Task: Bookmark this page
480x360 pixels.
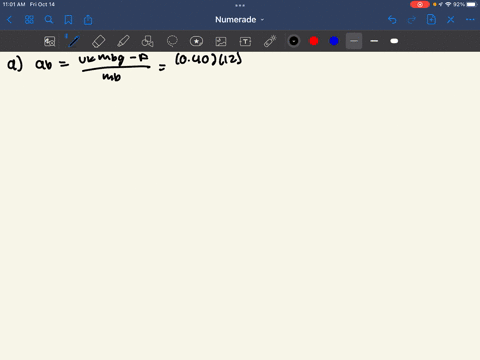Action: coord(68,20)
